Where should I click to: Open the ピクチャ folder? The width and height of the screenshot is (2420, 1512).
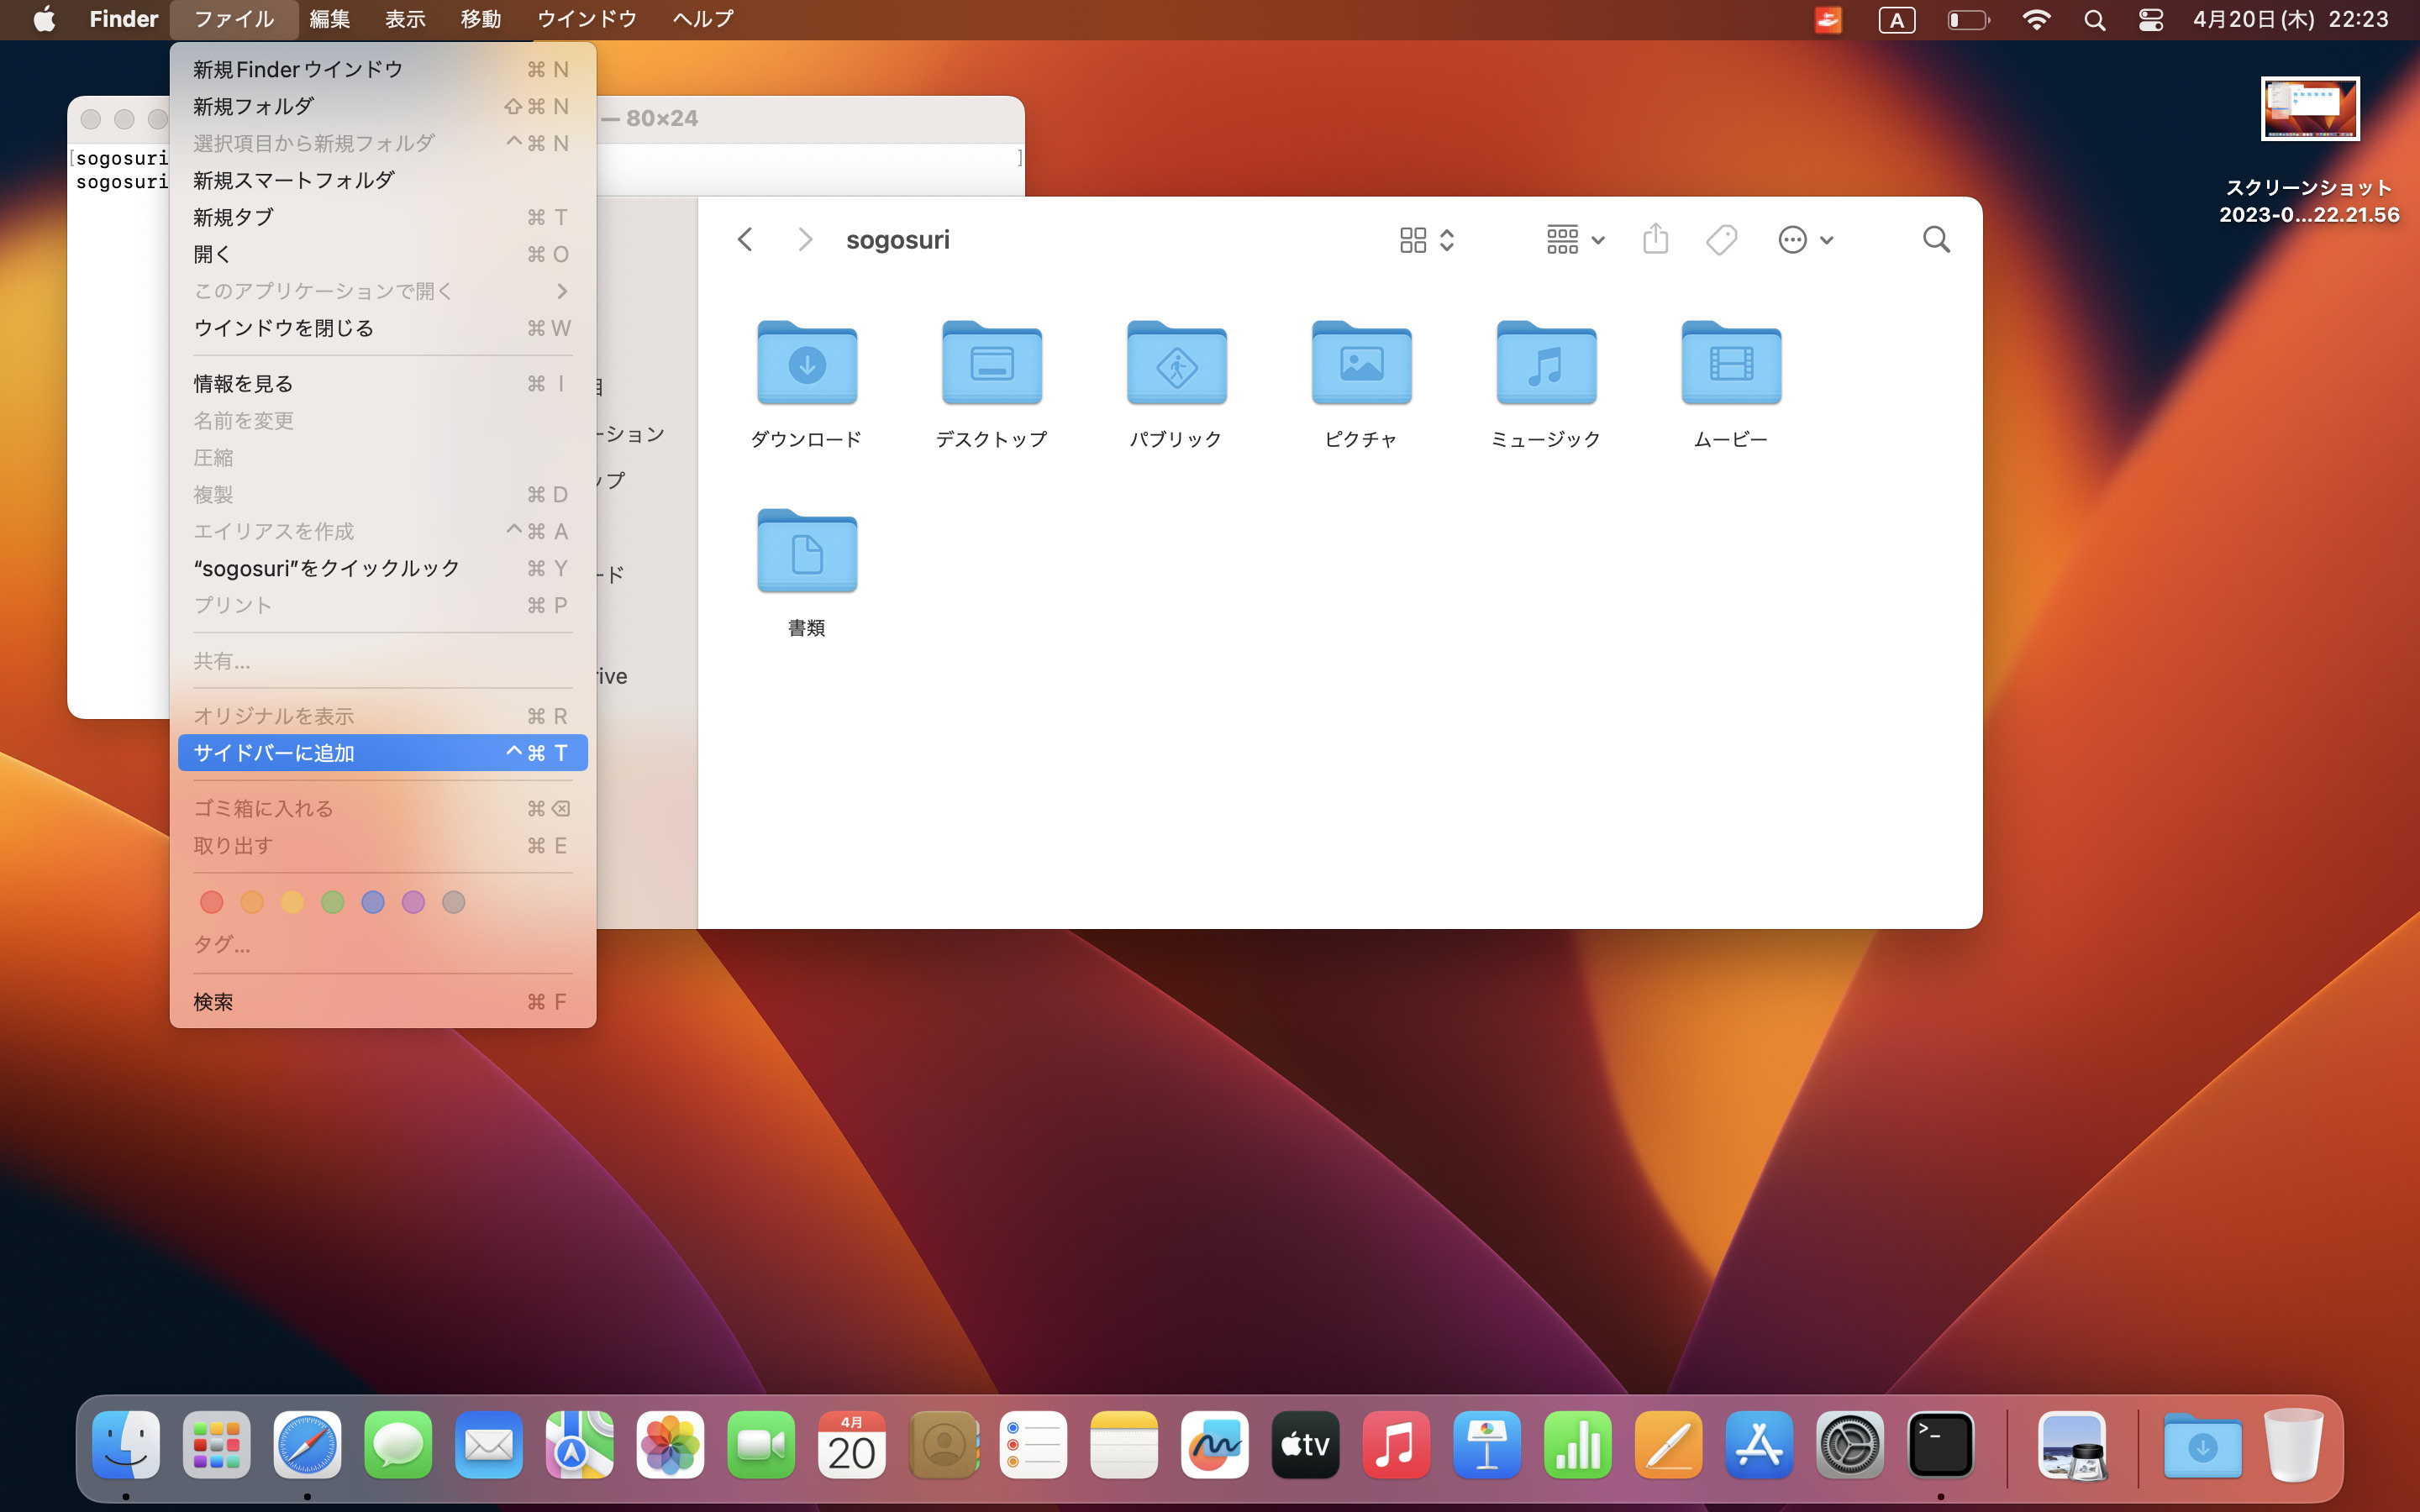(x=1361, y=363)
